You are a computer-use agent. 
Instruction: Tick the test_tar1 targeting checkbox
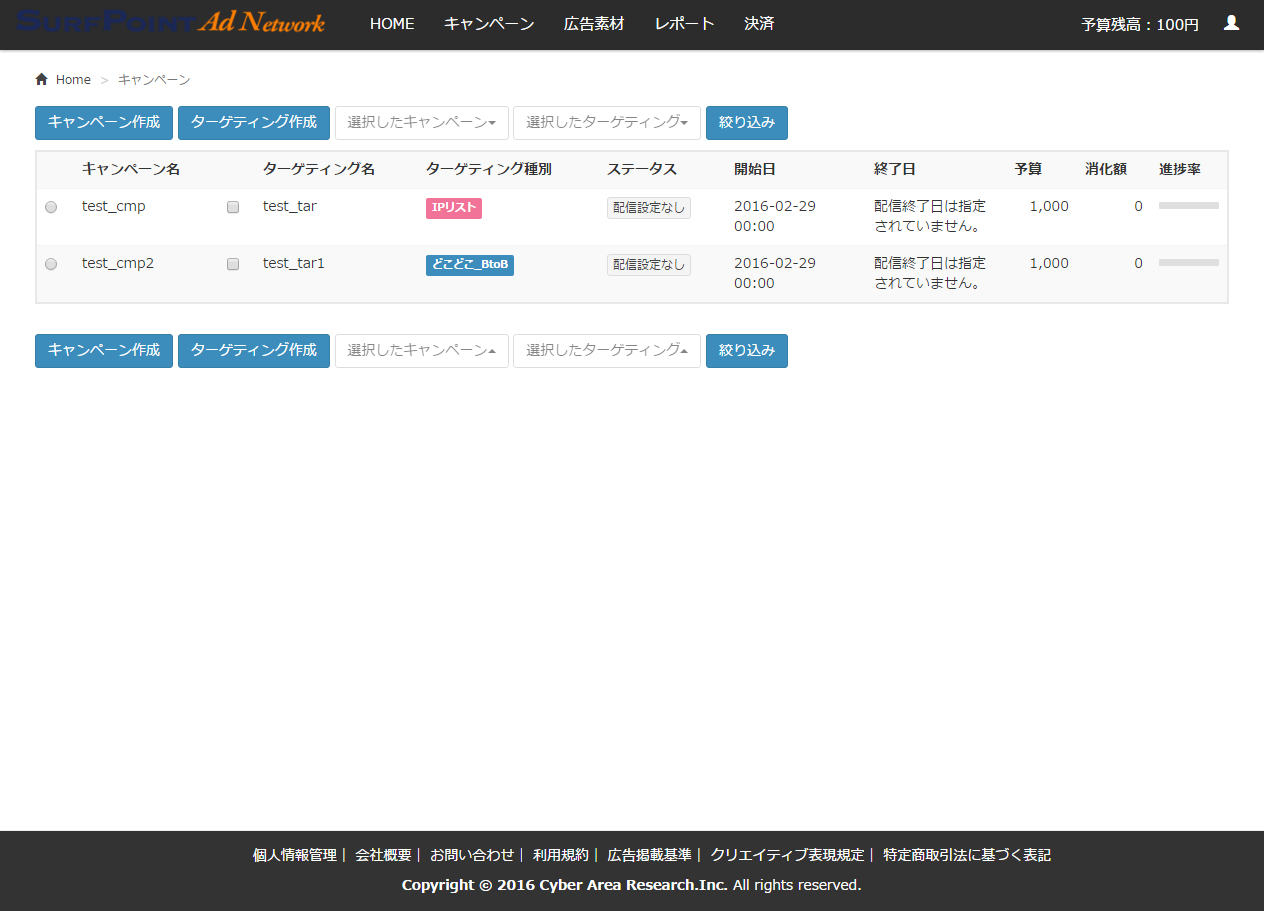click(x=233, y=264)
